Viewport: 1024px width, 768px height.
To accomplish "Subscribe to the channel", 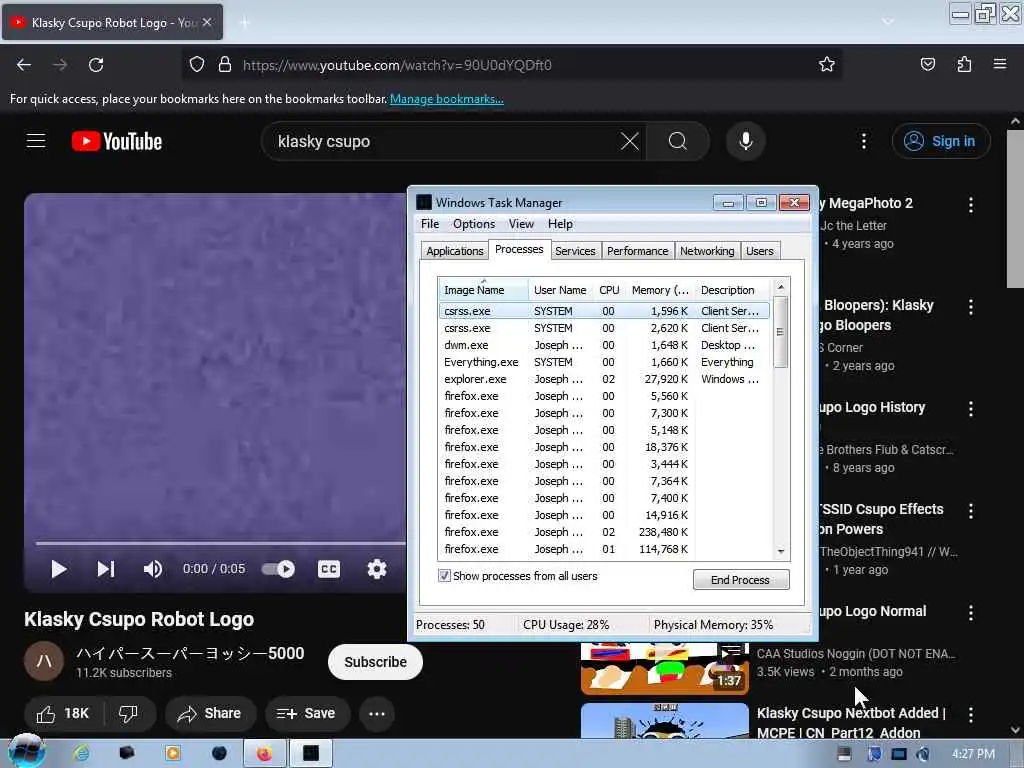I will [x=376, y=662].
